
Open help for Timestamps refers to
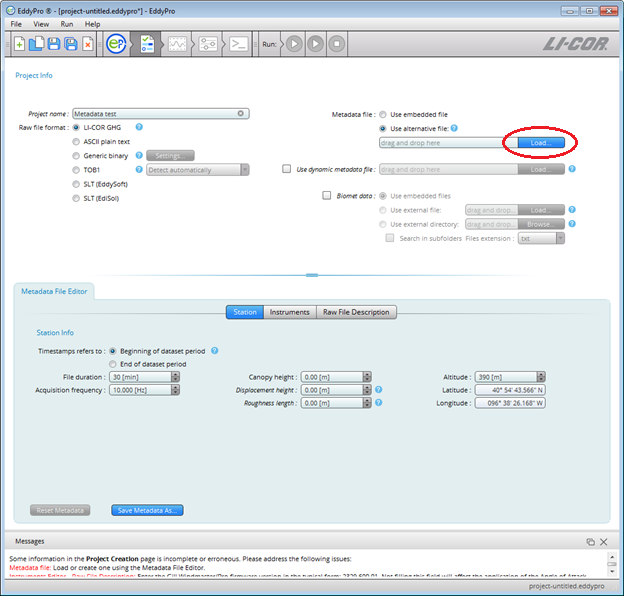(x=214, y=351)
